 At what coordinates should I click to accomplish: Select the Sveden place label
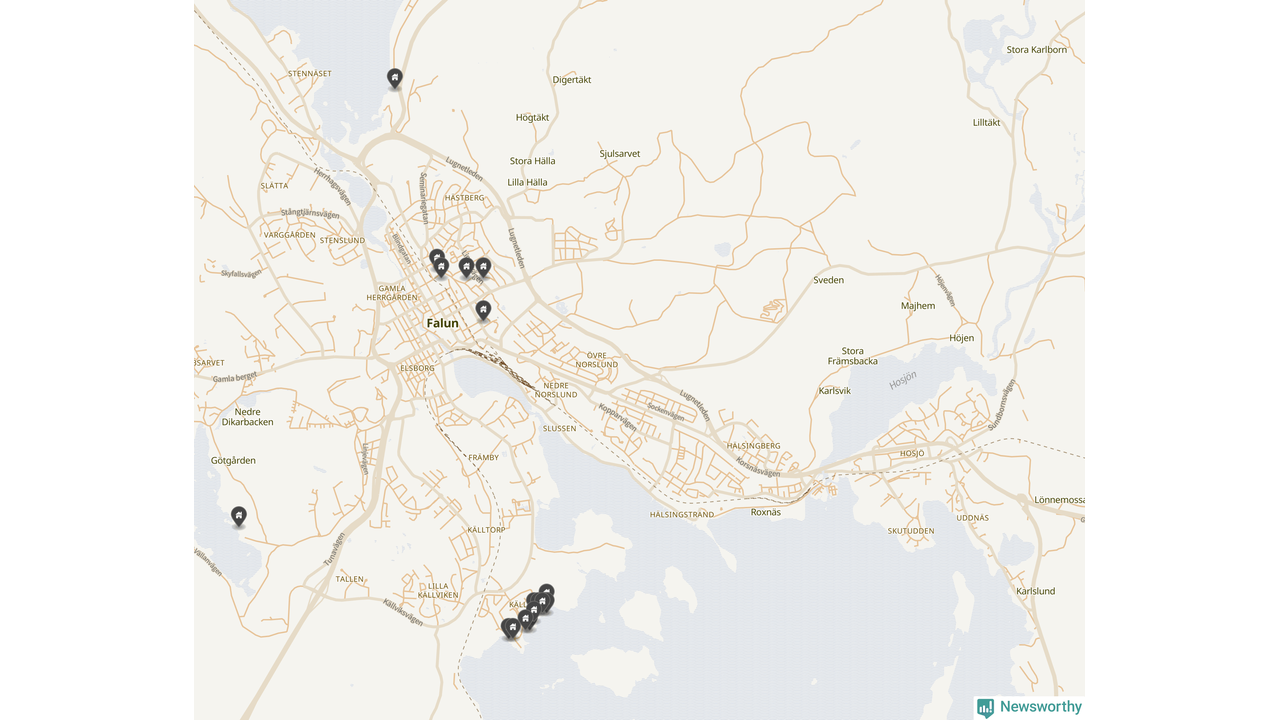(828, 280)
